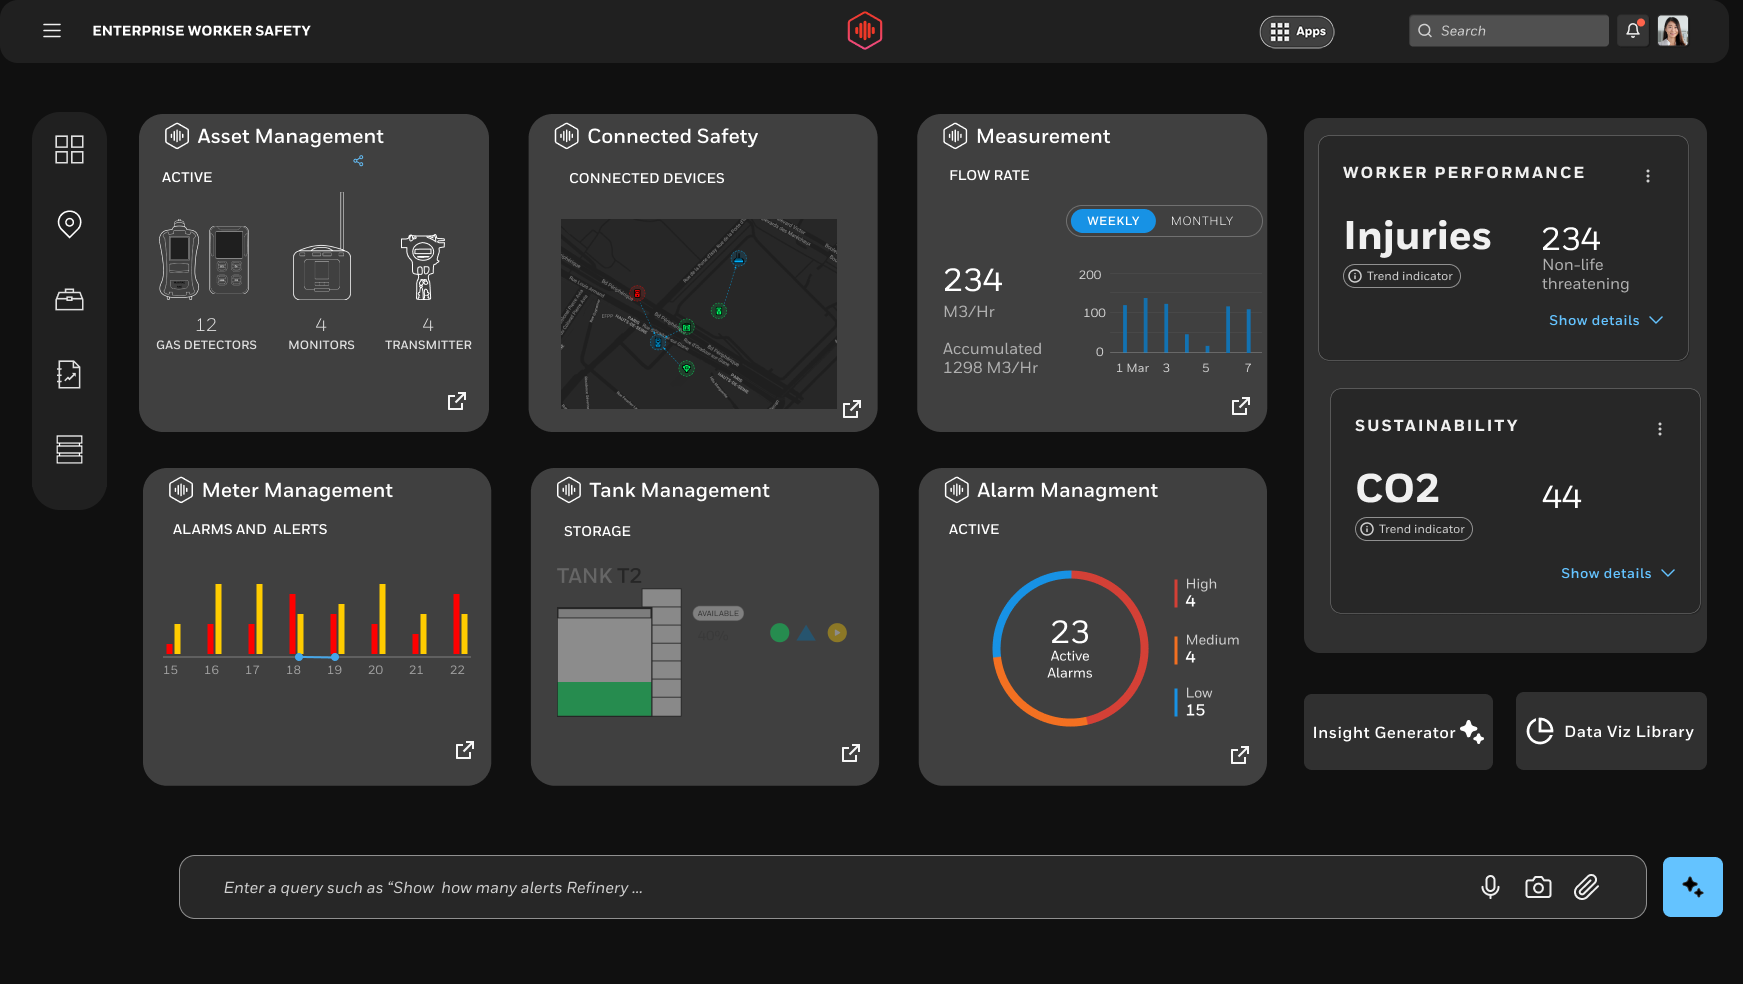This screenshot has height=984, width=1743.
Task: Open Worker Performance three-dot menu
Action: (x=1648, y=176)
